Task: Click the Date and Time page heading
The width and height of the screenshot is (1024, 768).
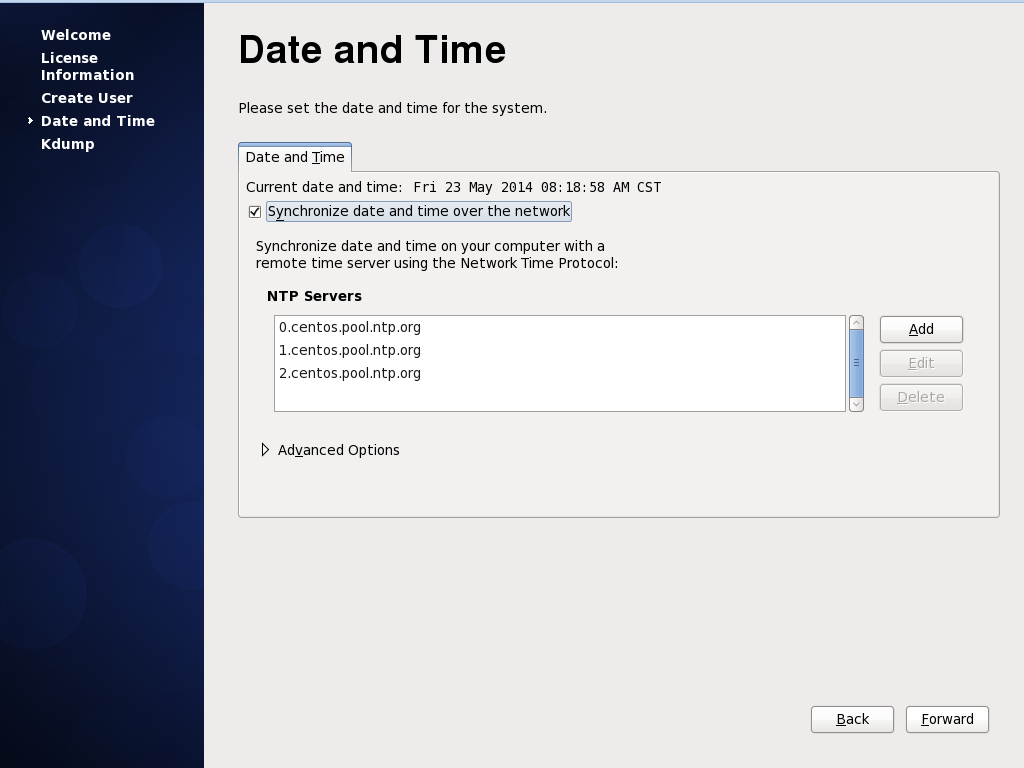Action: [x=372, y=50]
